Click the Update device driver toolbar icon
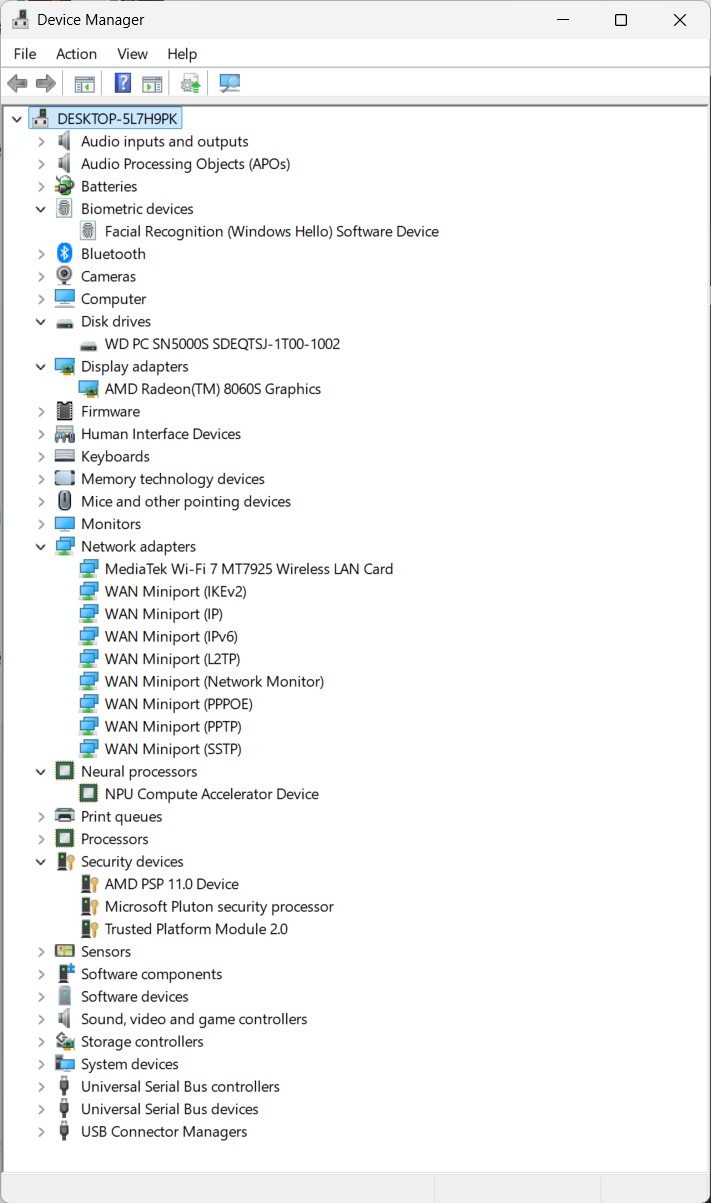Image resolution: width=711 pixels, height=1203 pixels. 190,83
